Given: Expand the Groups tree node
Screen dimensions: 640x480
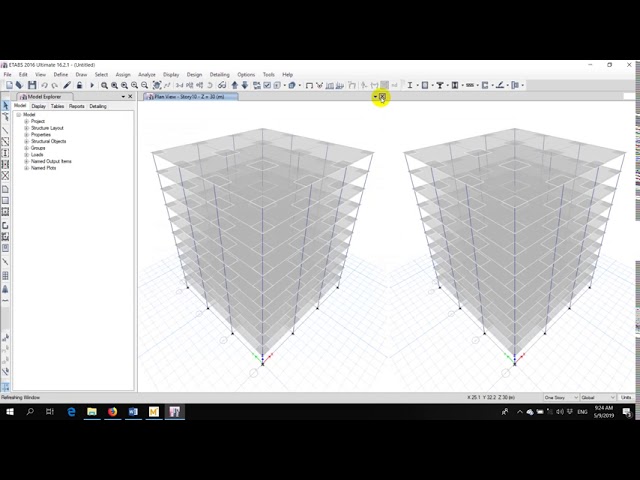Looking at the screenshot, I should pyautogui.click(x=27, y=148).
